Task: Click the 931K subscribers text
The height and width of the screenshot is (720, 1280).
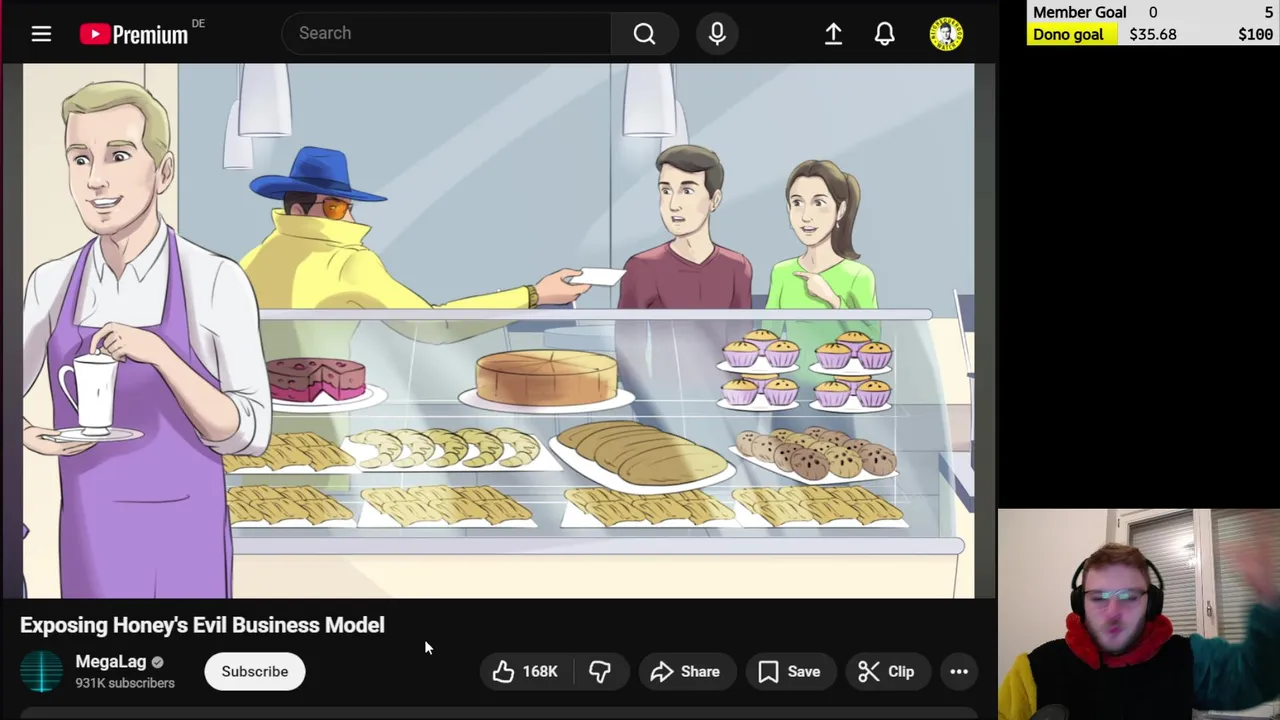Action: (125, 683)
